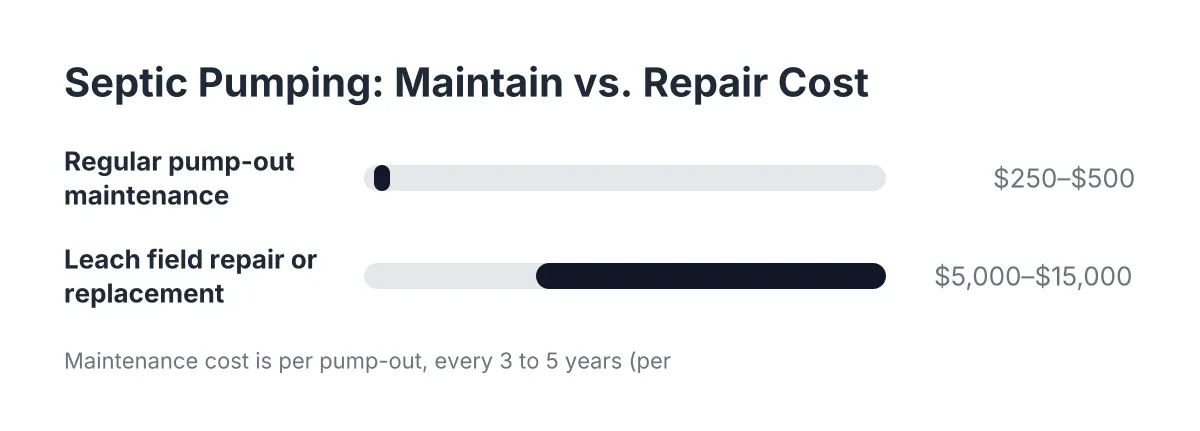Click the dark filled portion of the leach field bar
Image resolution: width=1200 pixels, height=431 pixels.
tap(711, 276)
